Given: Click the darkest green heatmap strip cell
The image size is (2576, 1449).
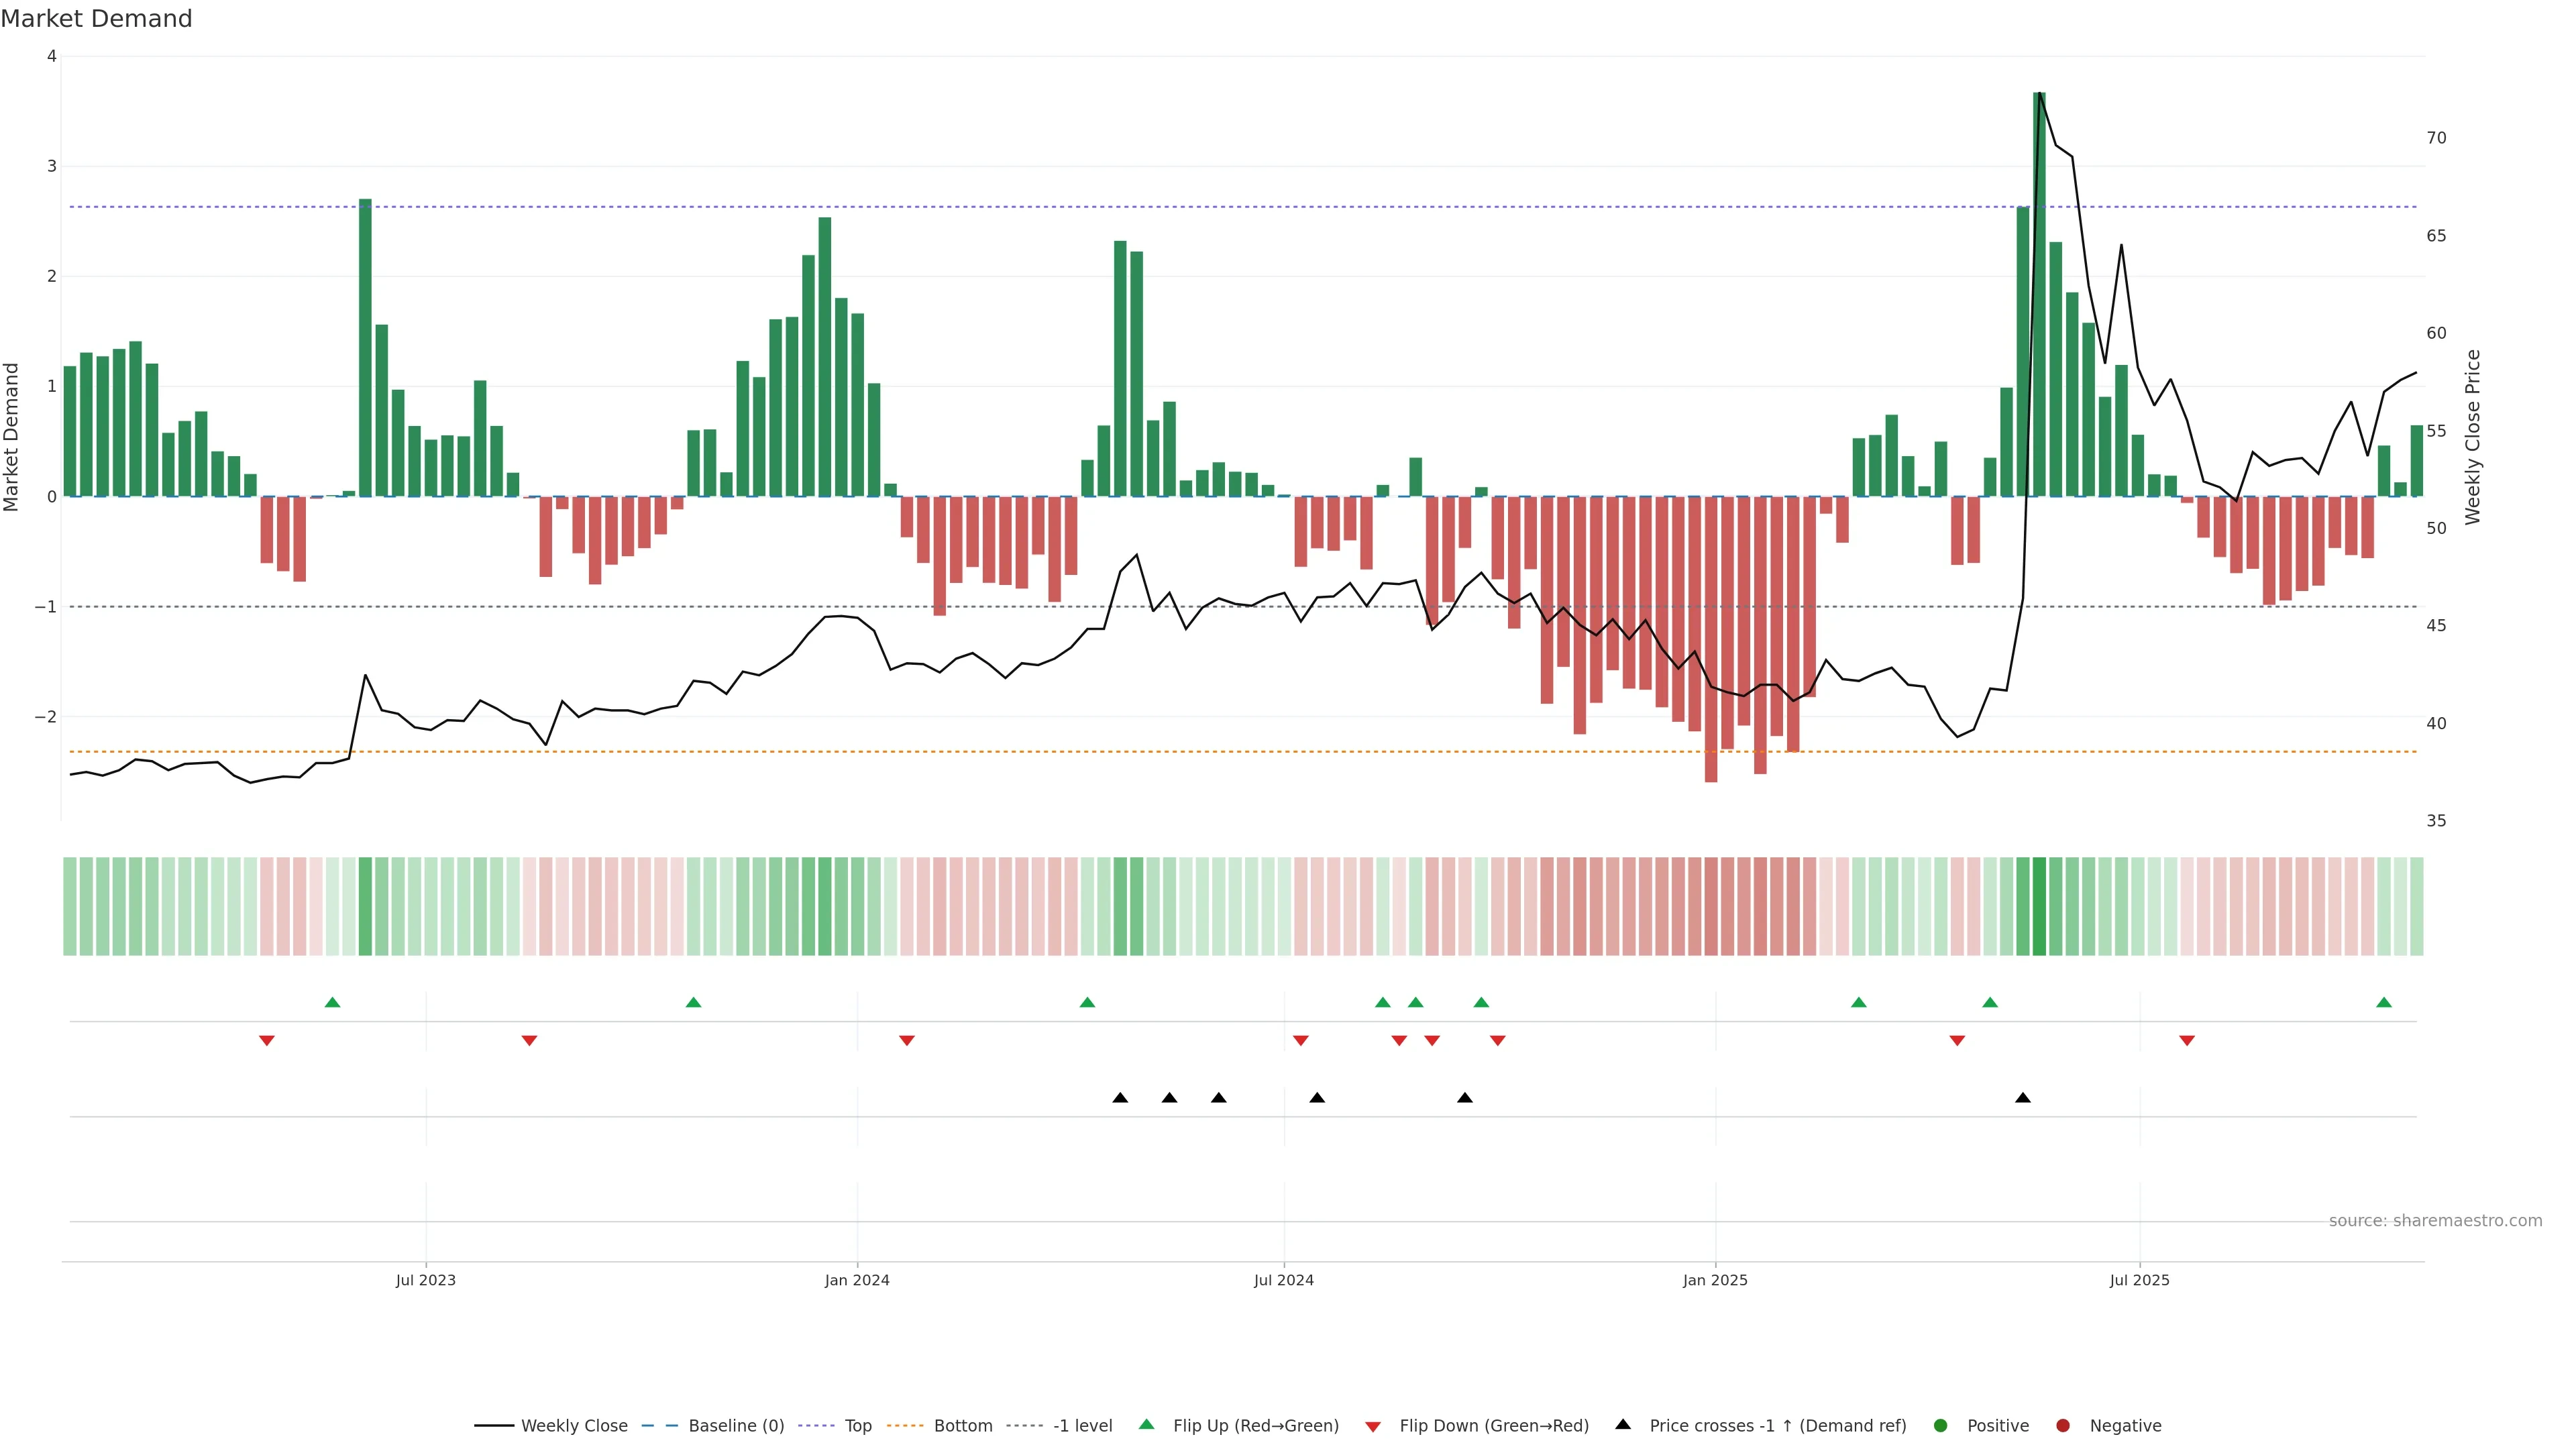Looking at the screenshot, I should tap(2039, 906).
